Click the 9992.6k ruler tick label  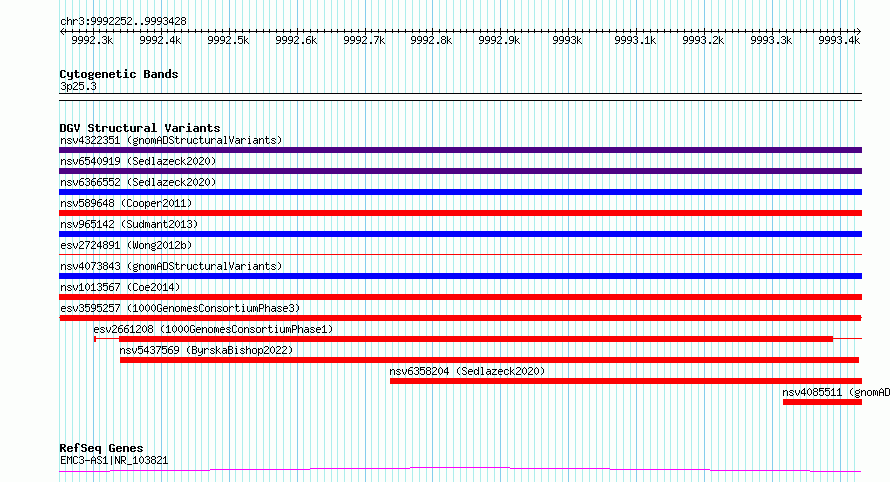(x=296, y=40)
